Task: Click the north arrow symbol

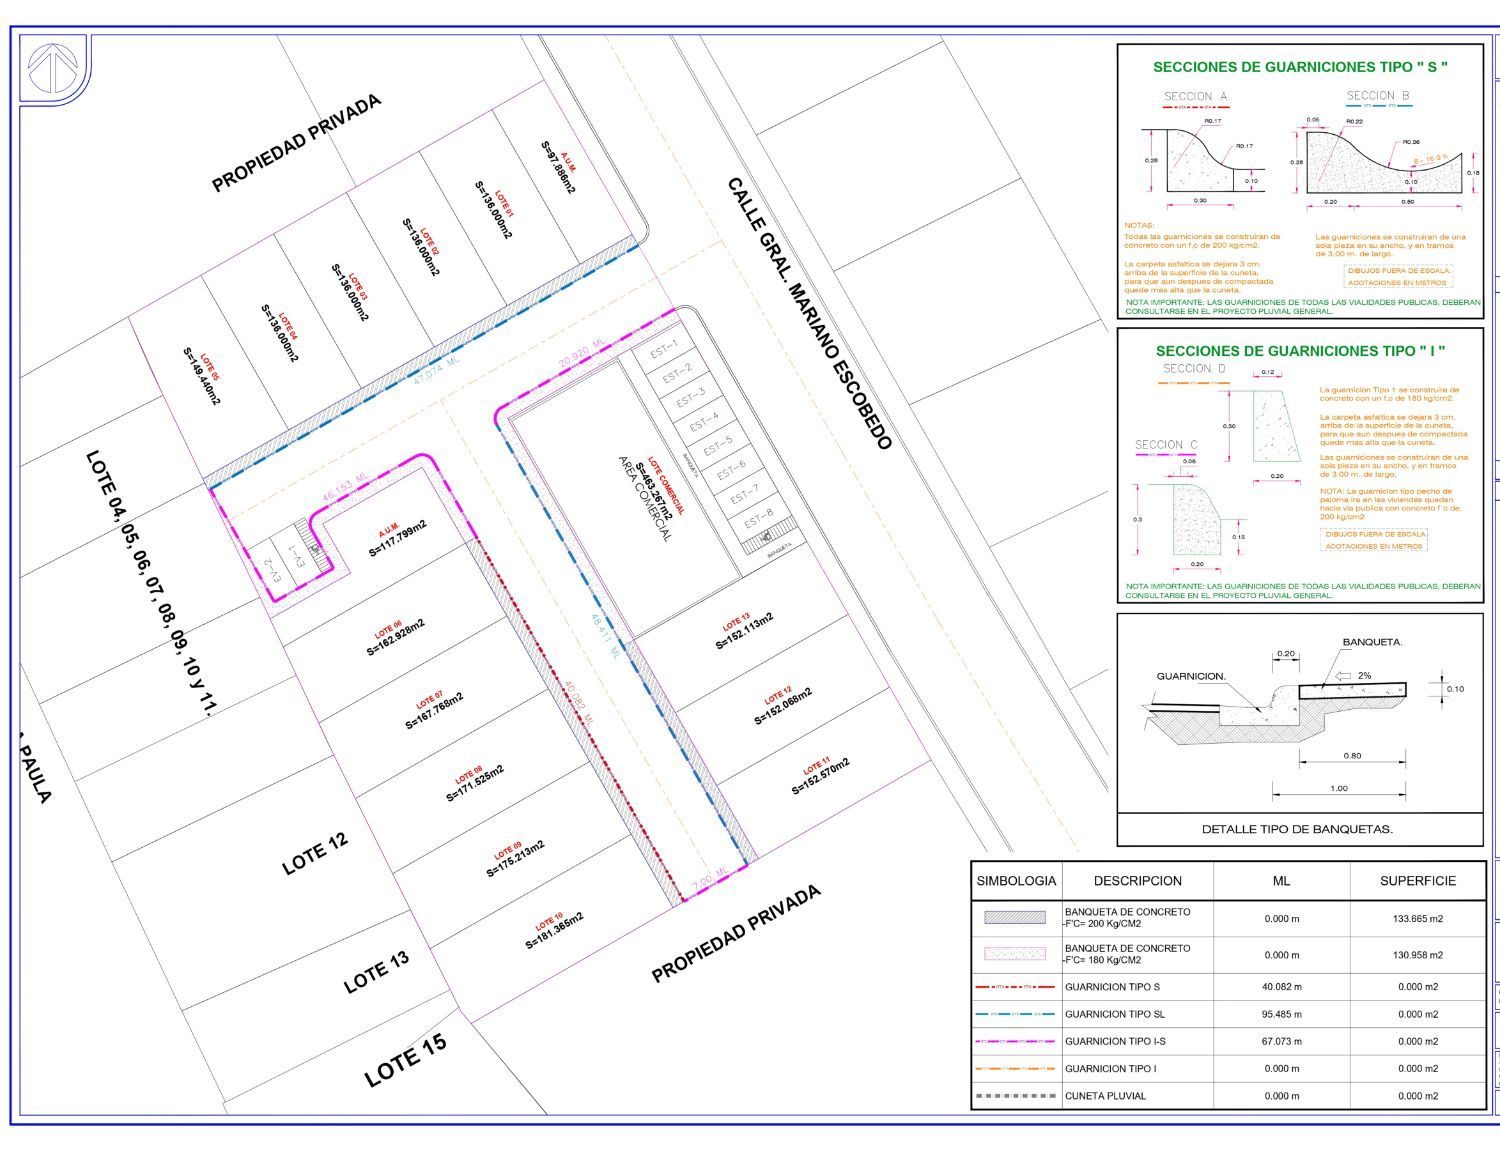Action: coord(54,68)
